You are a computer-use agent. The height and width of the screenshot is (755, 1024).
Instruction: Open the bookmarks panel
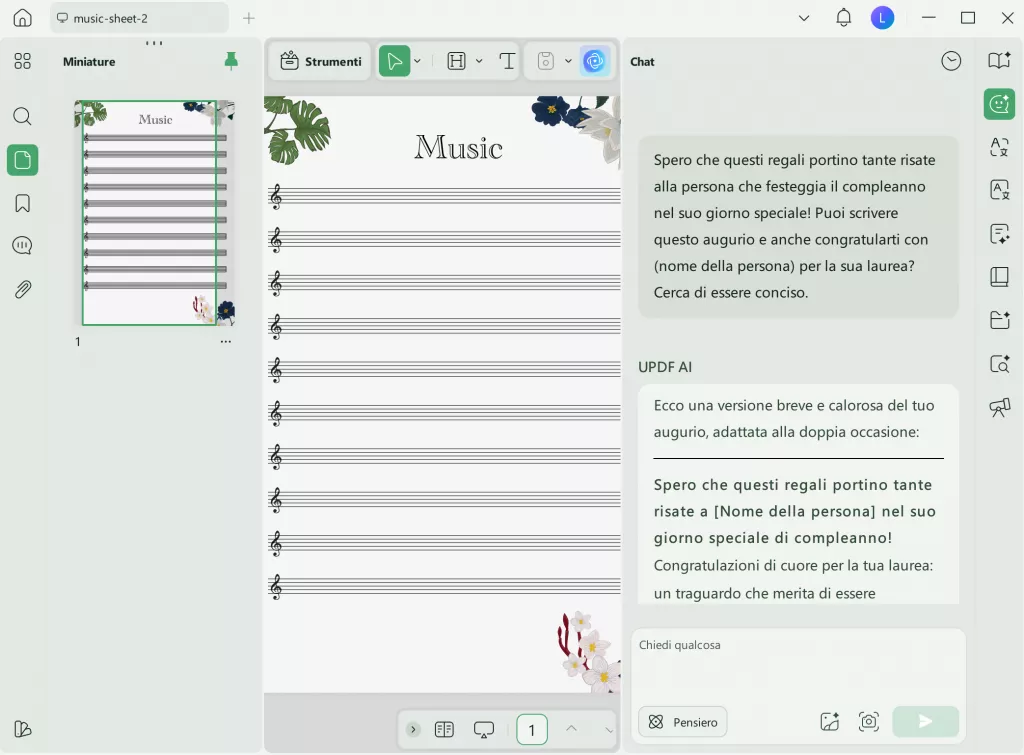22,203
